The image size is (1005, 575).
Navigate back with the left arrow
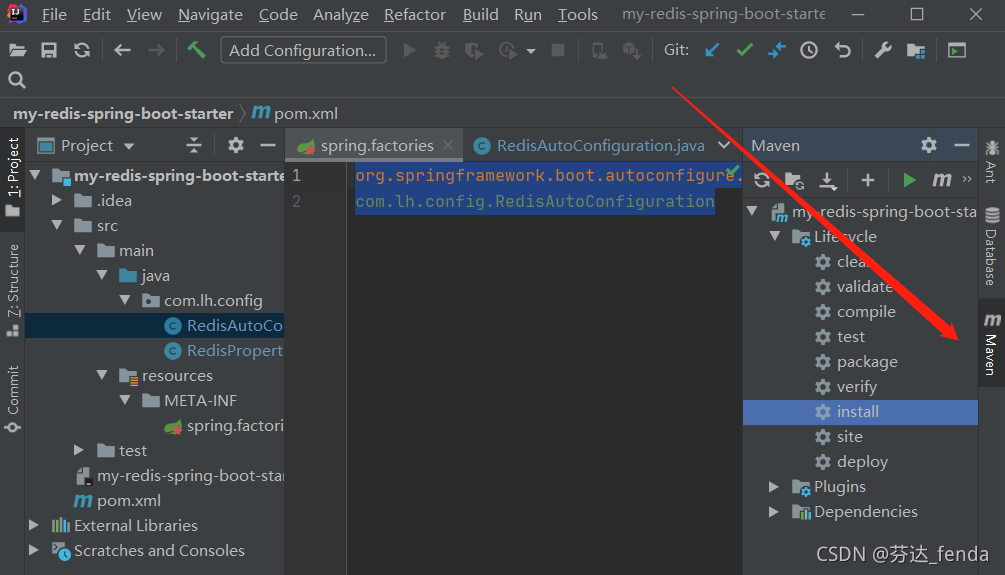click(x=122, y=50)
